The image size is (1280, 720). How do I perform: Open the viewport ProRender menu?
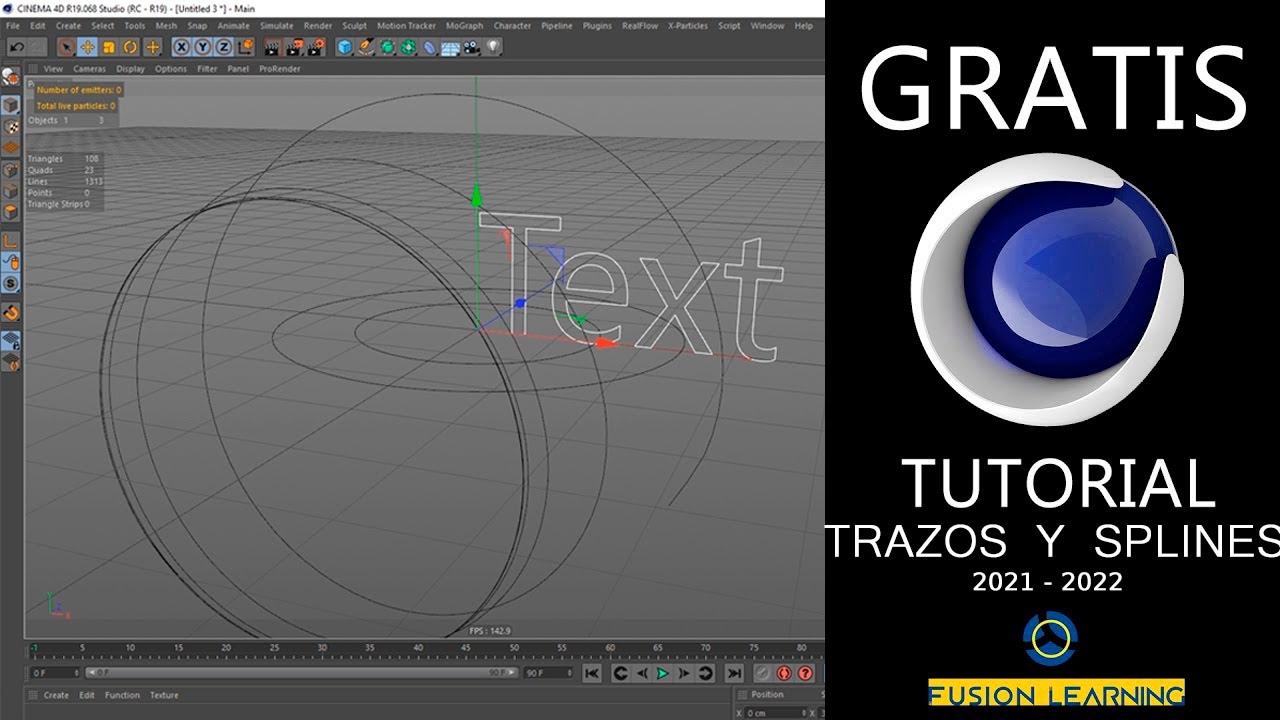click(280, 69)
